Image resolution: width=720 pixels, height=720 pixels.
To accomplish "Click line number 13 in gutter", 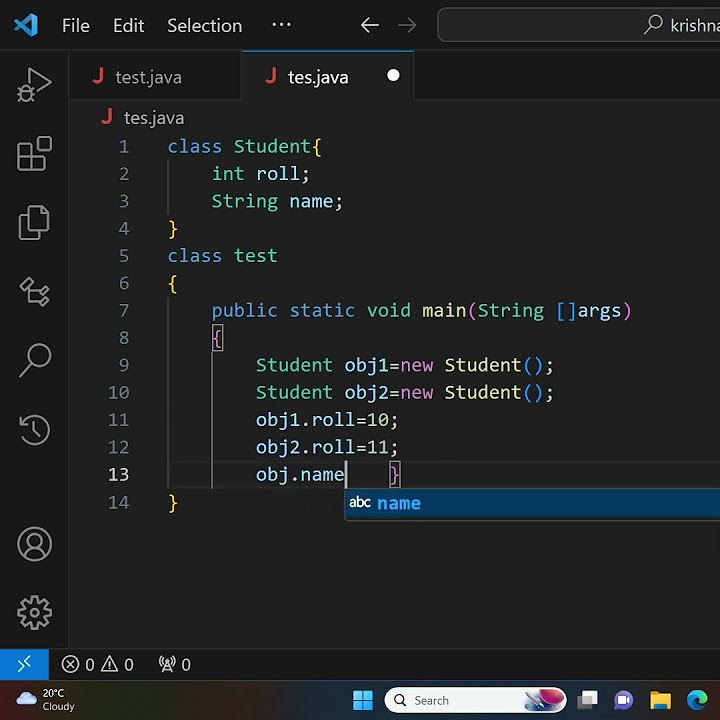I will (x=118, y=475).
